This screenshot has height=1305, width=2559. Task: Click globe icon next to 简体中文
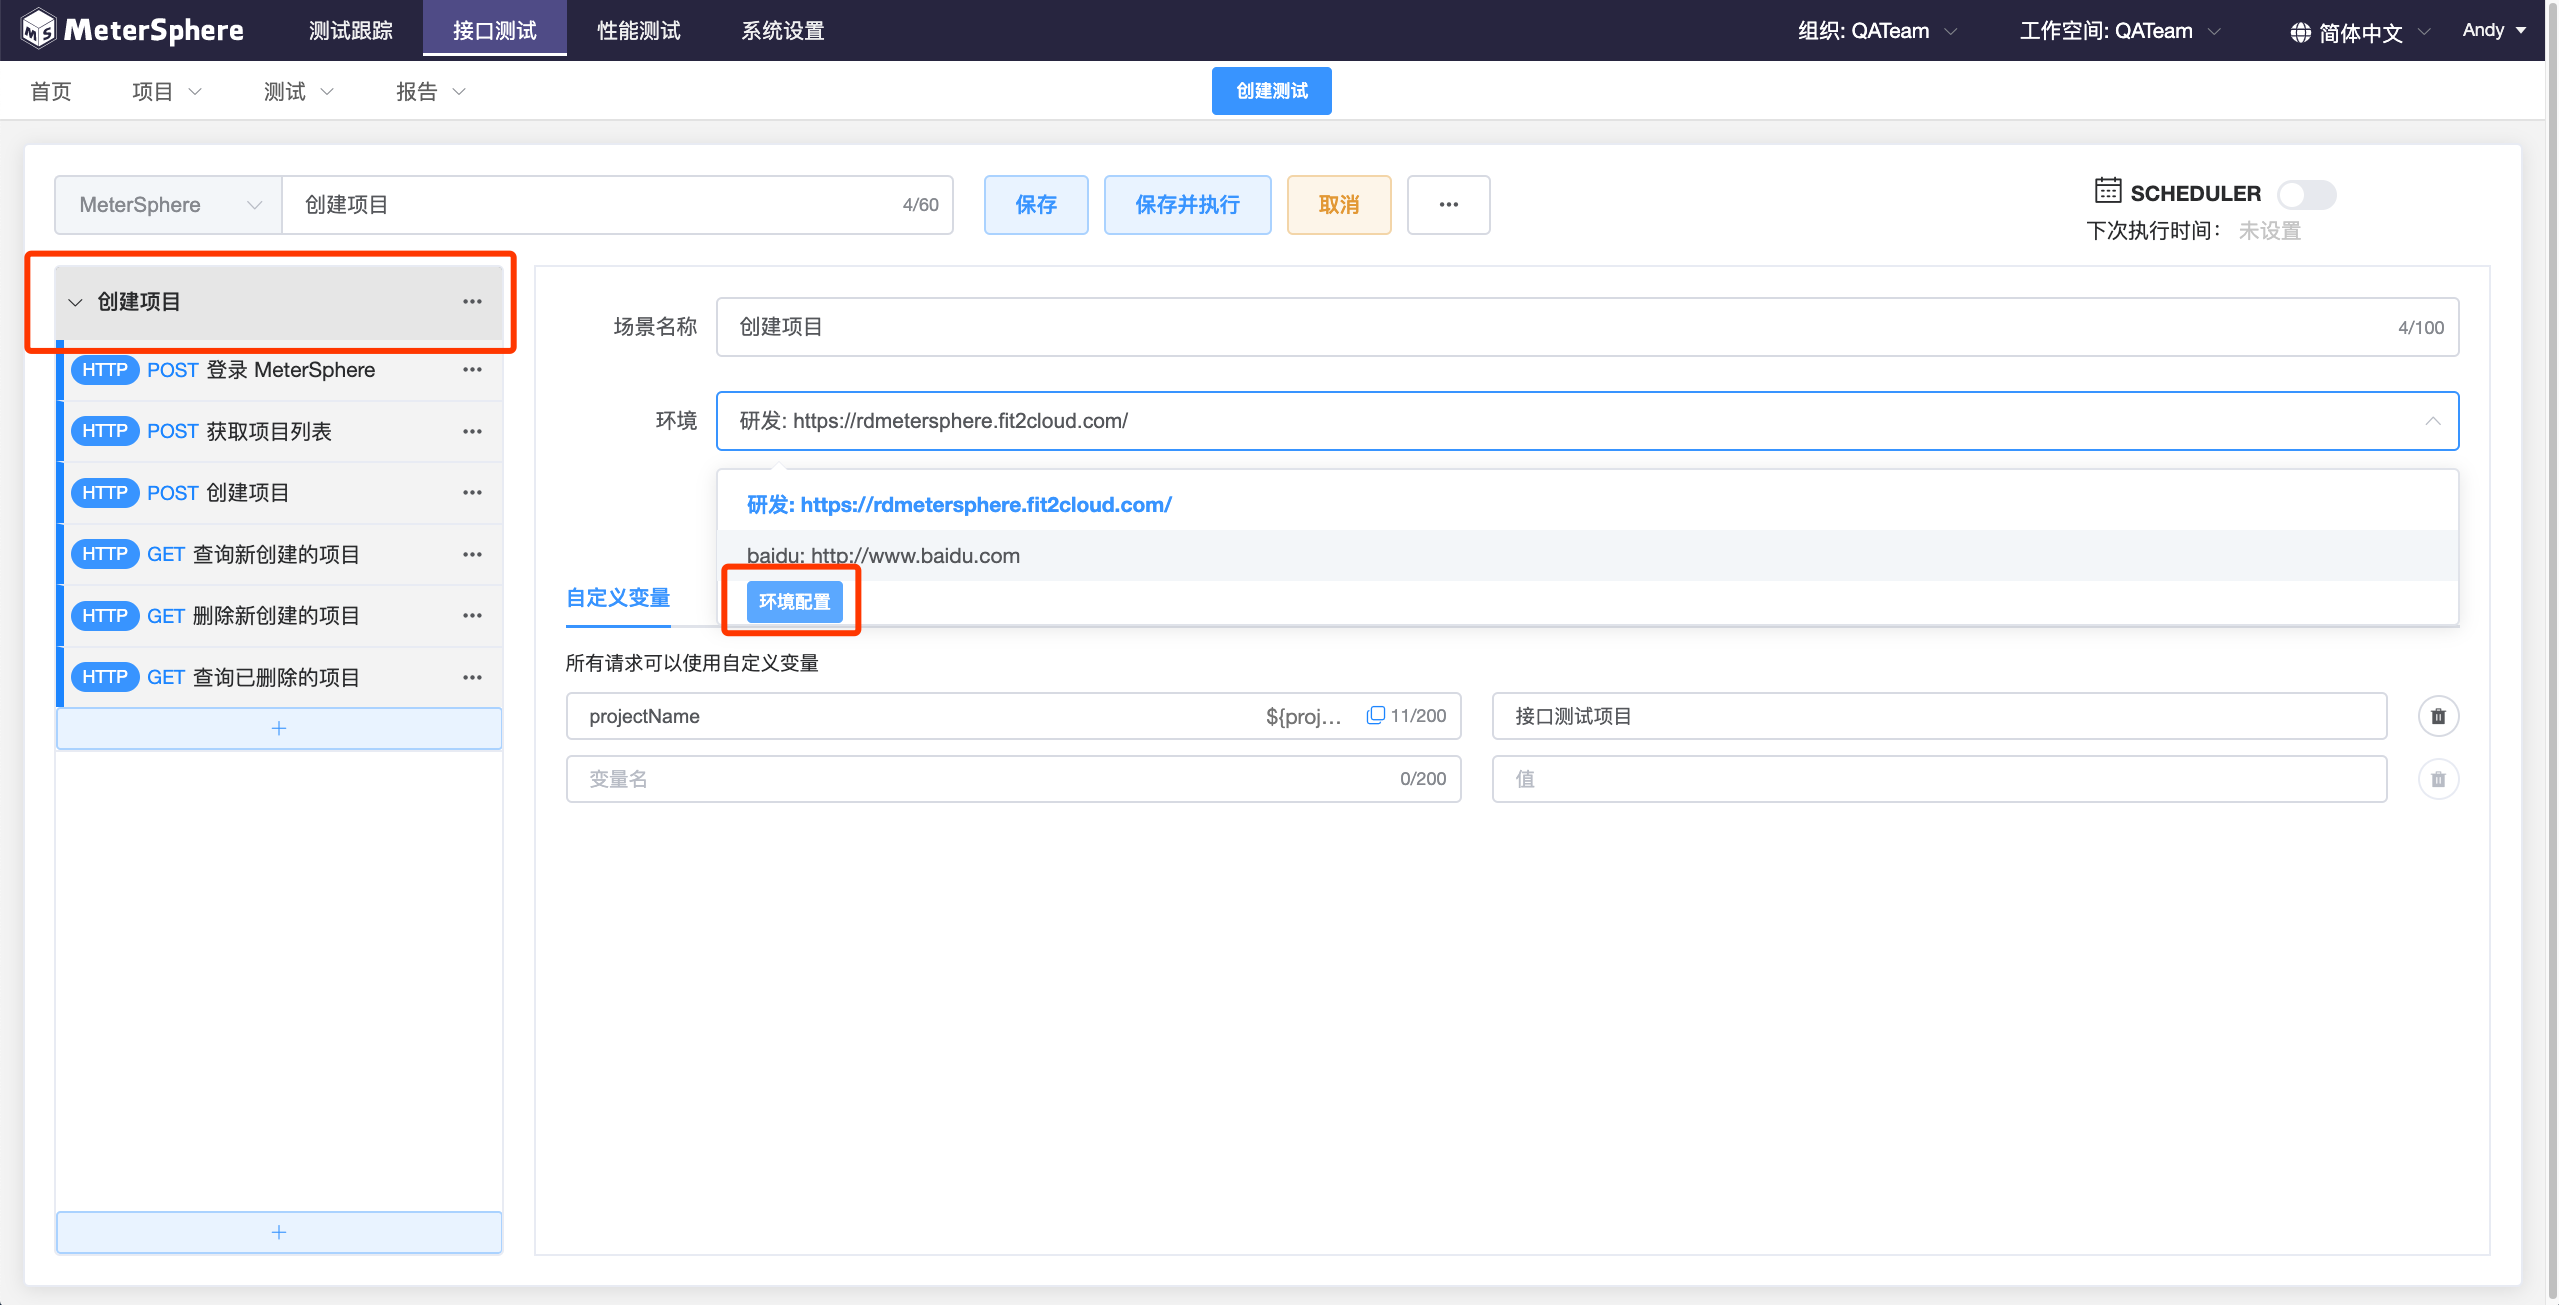click(2300, 32)
